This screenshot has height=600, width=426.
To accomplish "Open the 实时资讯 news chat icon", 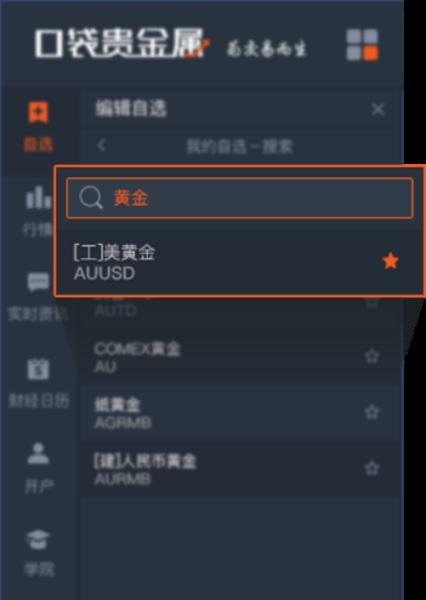I will (x=38, y=282).
